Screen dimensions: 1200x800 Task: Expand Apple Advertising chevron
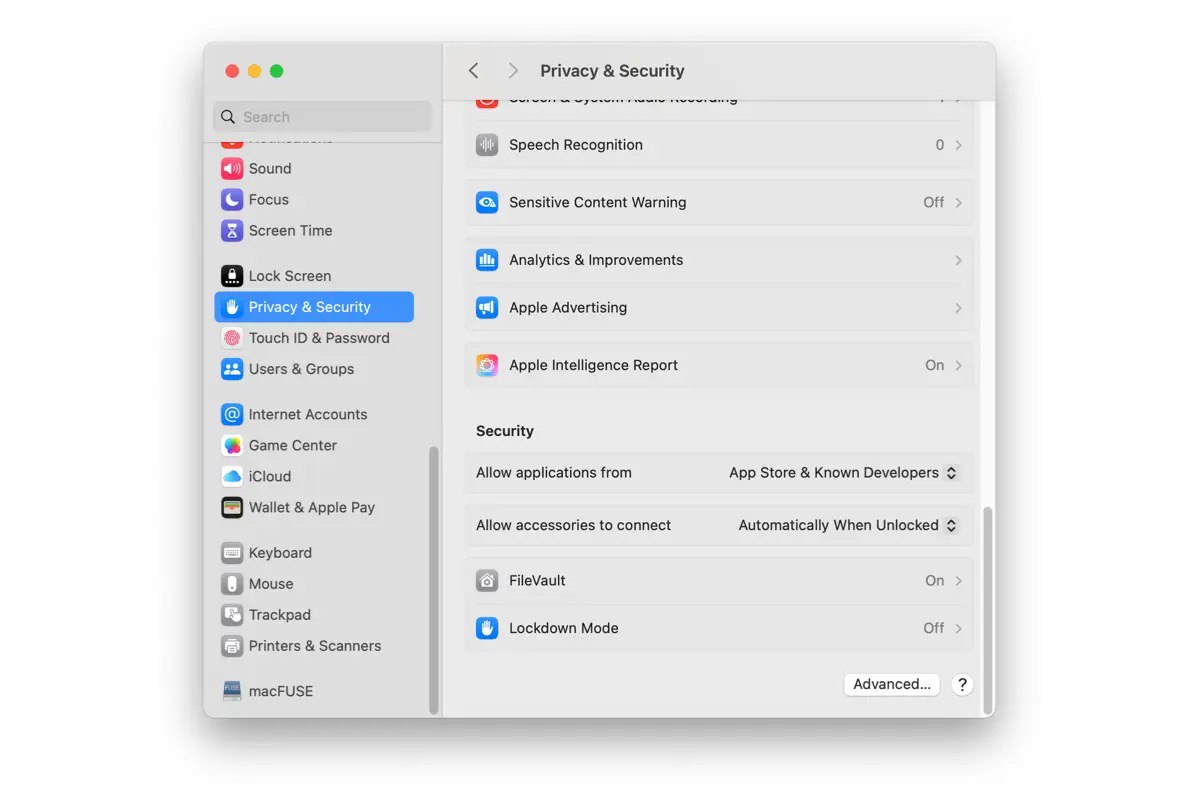[x=958, y=308]
